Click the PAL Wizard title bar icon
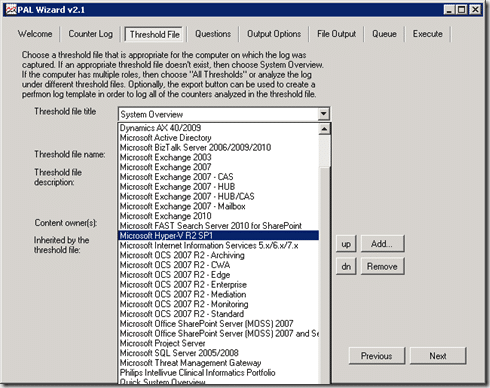 (11, 10)
